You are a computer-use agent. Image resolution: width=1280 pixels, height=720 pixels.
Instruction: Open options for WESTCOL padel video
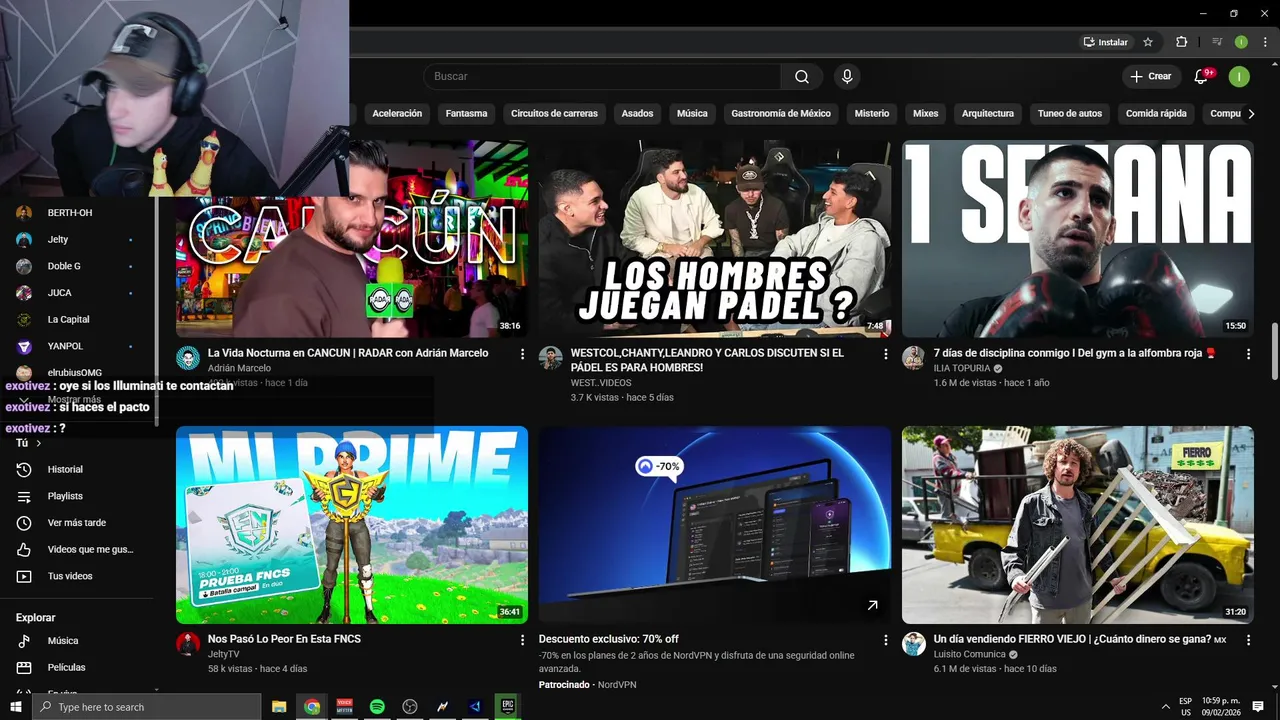pos(885,354)
